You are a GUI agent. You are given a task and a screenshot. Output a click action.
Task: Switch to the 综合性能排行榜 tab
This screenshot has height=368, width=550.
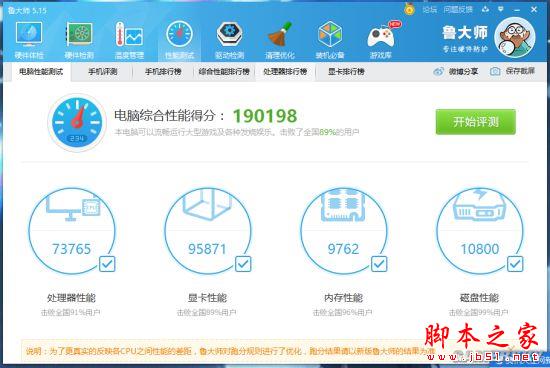click(224, 72)
